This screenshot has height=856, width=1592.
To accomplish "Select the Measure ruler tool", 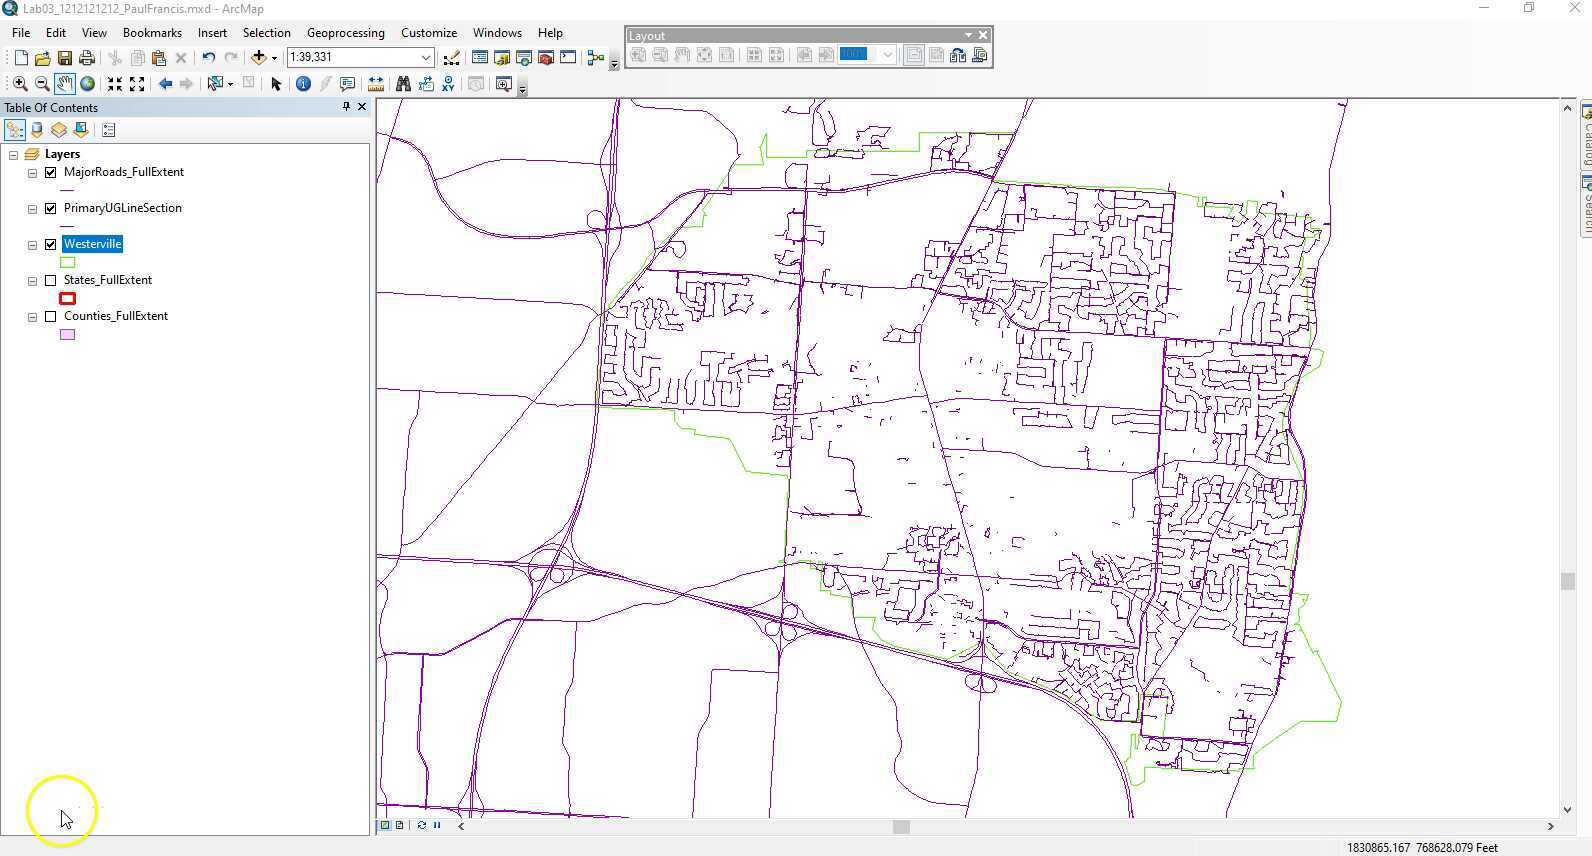I will point(376,84).
